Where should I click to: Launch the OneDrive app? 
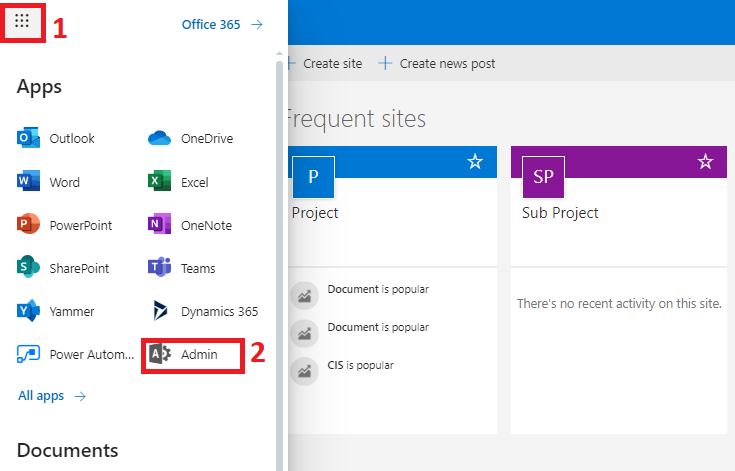click(192, 139)
